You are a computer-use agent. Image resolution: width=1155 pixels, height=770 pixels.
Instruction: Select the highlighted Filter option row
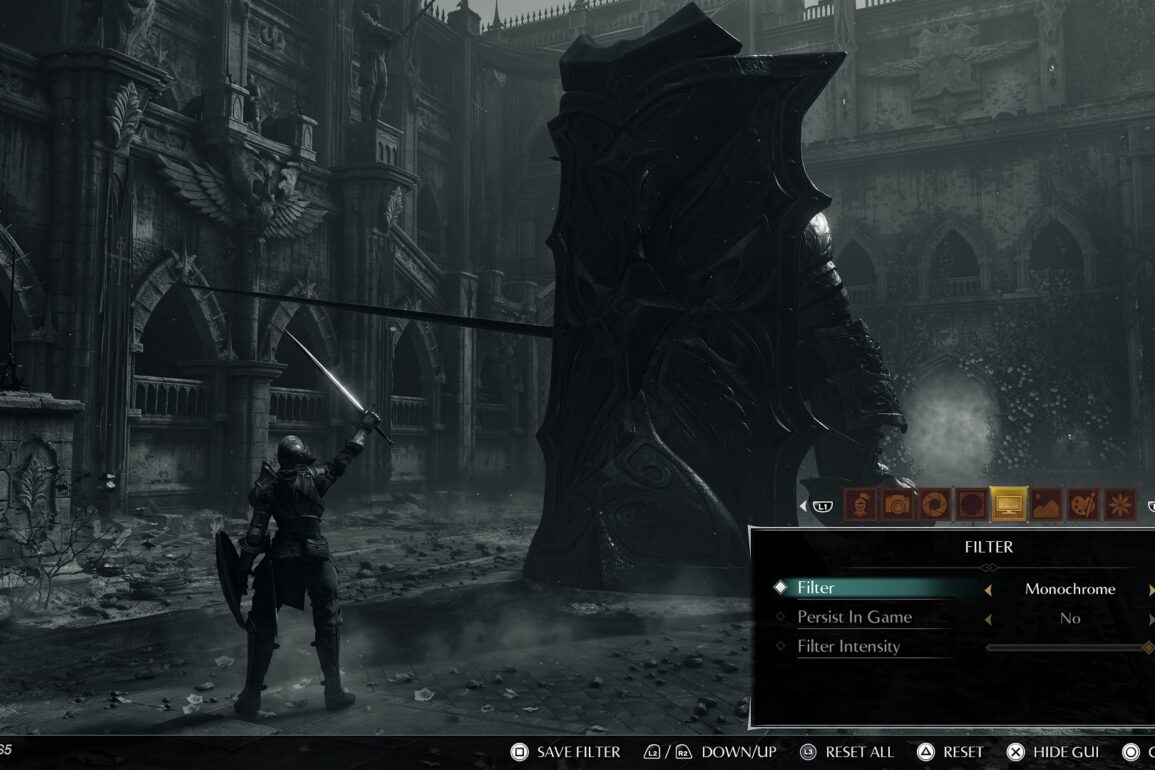pyautogui.click(x=963, y=588)
